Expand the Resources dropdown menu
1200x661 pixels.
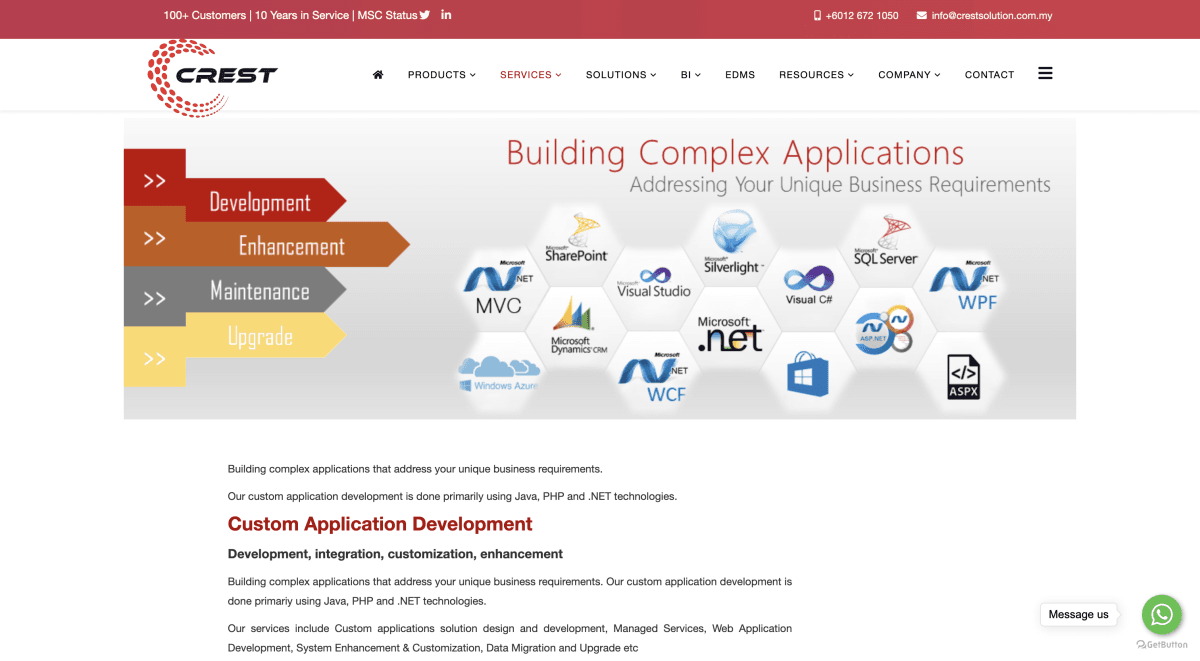pos(817,75)
